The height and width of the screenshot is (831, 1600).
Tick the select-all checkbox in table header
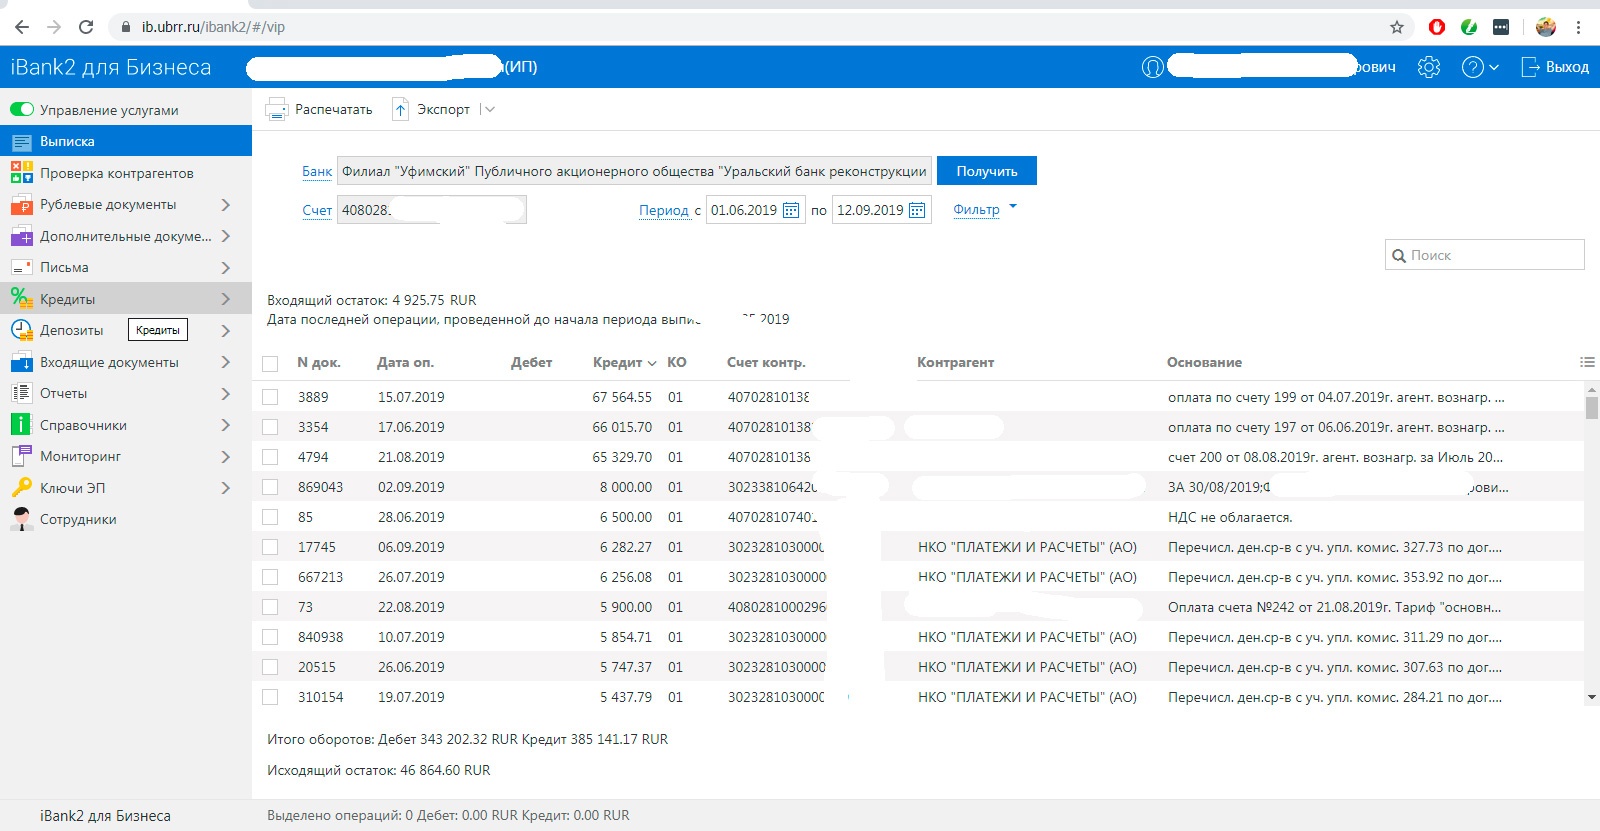click(x=270, y=363)
